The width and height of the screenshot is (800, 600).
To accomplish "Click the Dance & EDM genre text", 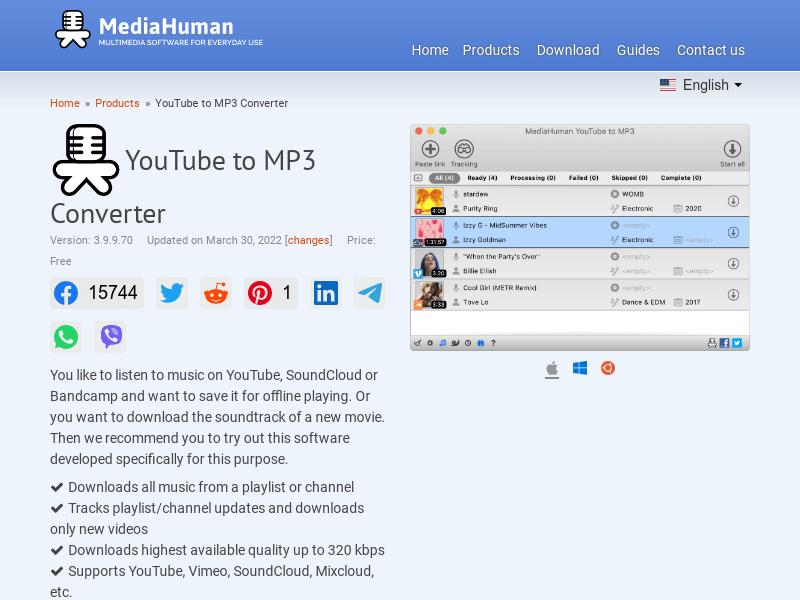I will tap(643, 302).
